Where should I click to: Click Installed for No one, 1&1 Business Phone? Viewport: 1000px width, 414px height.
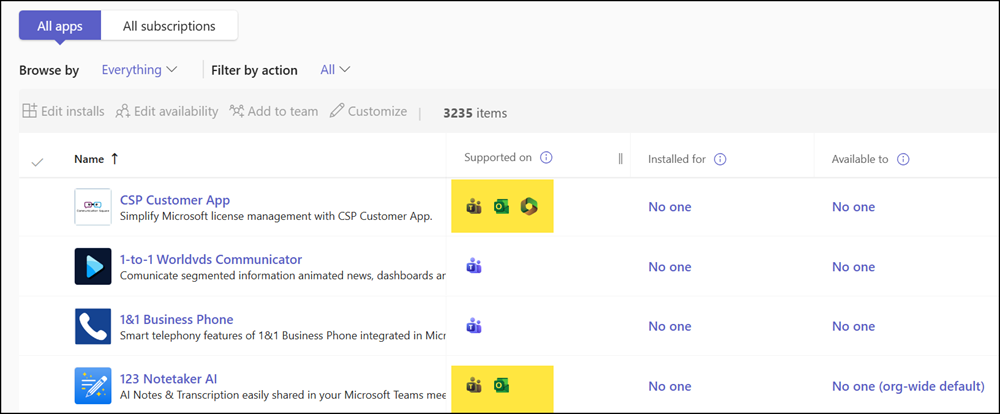[x=670, y=326]
